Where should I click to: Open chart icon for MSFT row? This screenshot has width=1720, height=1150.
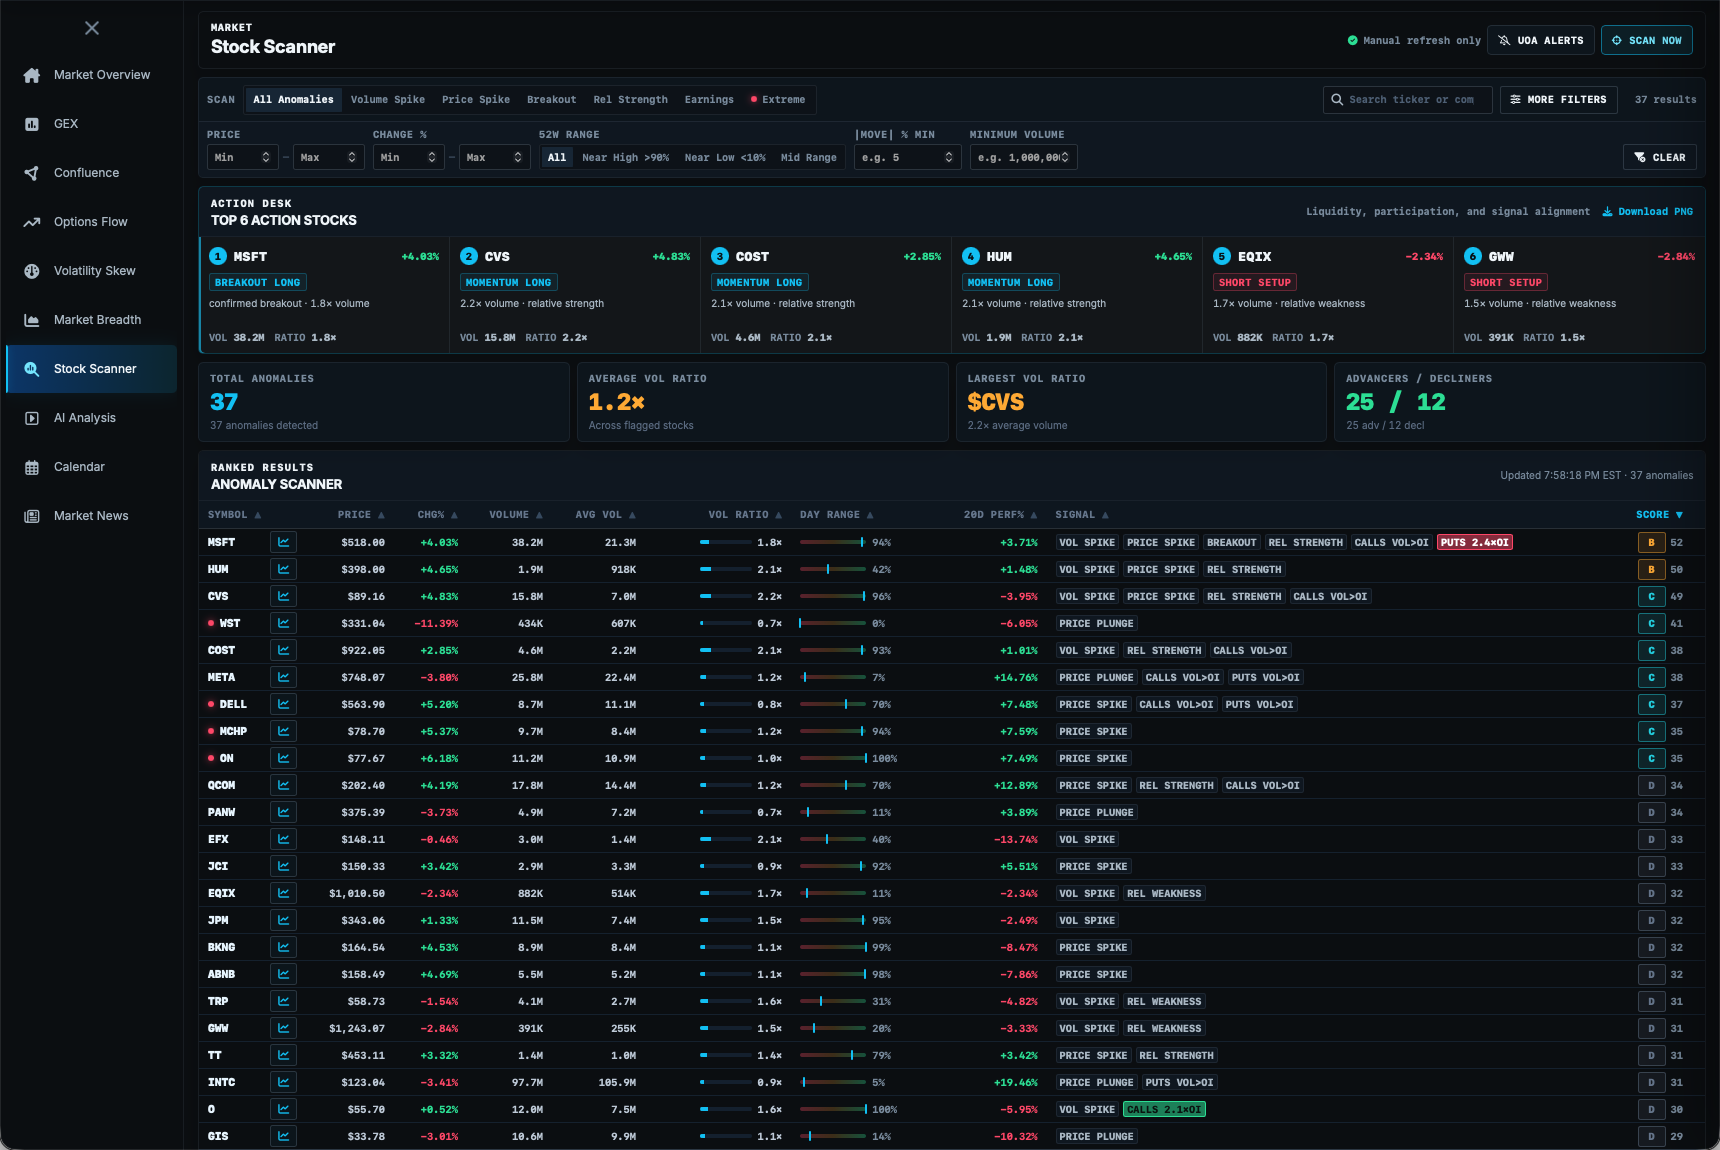click(283, 542)
